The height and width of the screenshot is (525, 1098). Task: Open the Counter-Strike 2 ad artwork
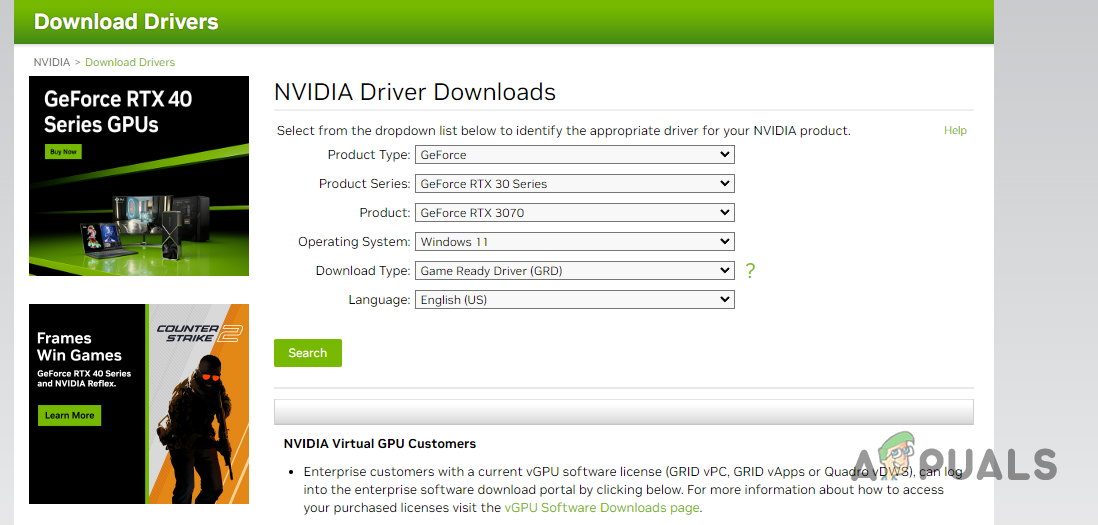click(197, 404)
